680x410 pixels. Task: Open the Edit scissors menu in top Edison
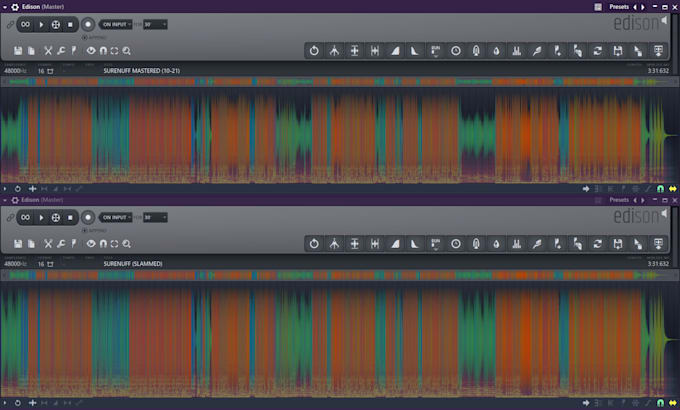click(x=48, y=51)
